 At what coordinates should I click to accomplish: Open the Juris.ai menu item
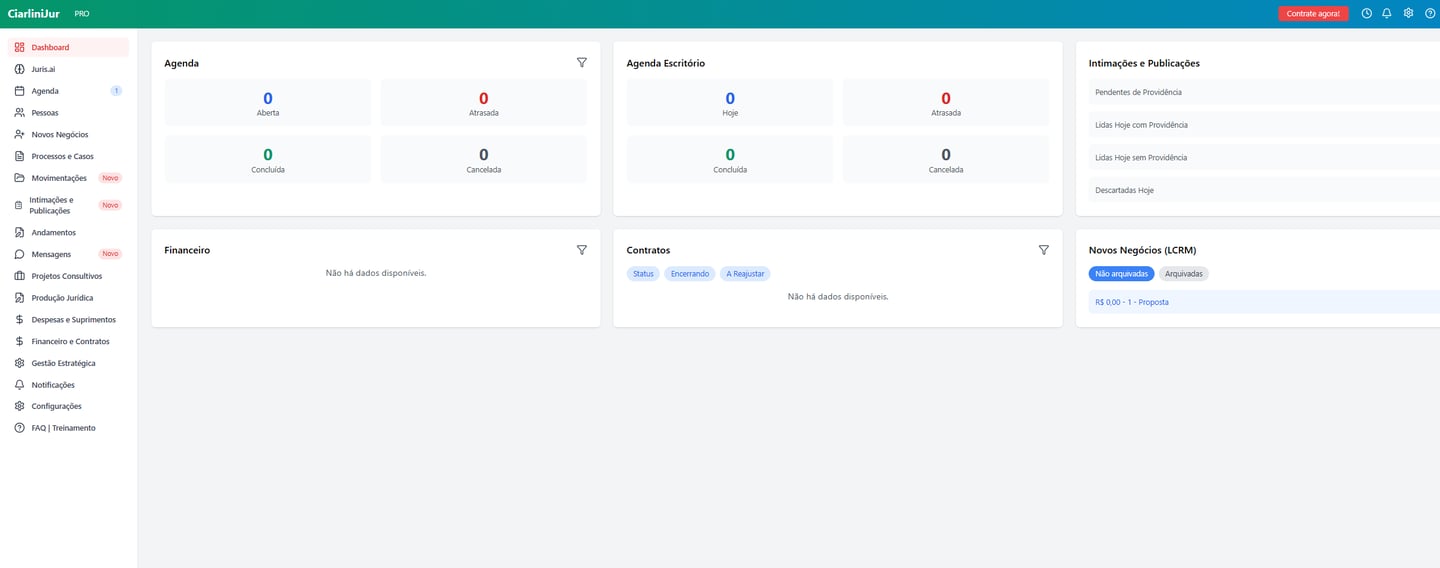point(69,69)
